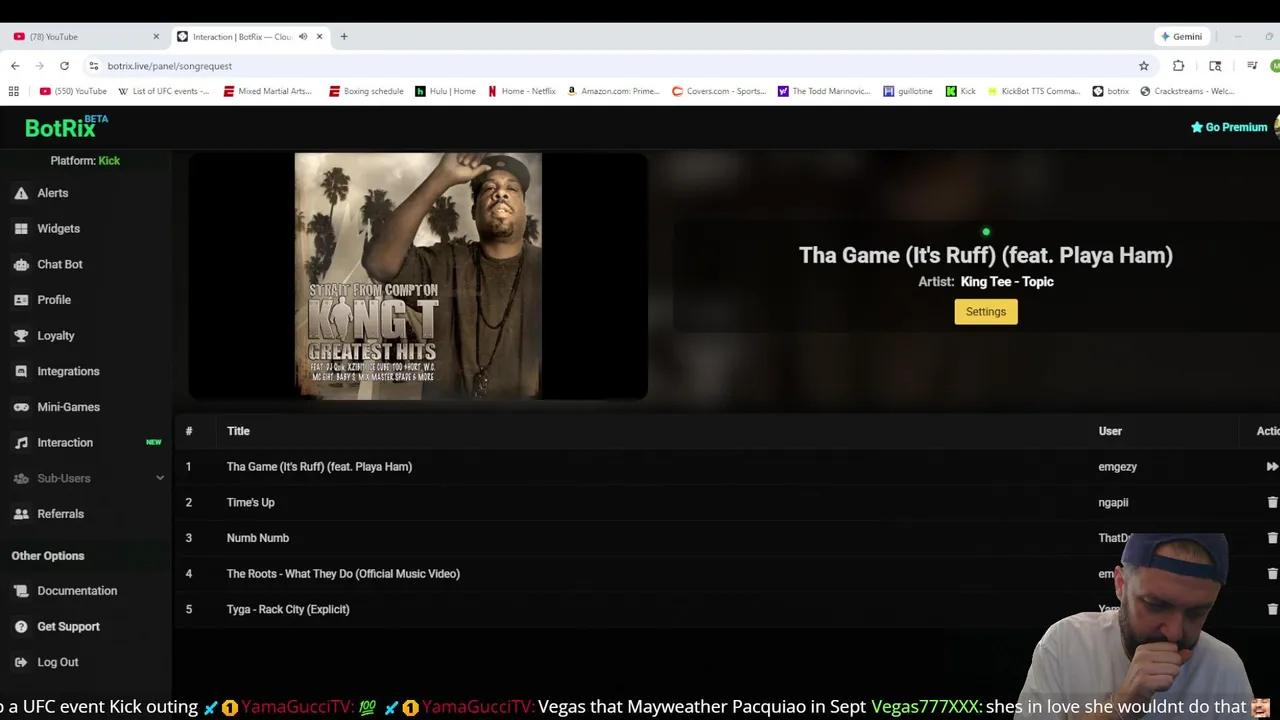1280x720 pixels.
Task: Open a new browser tab
Action: (344, 37)
